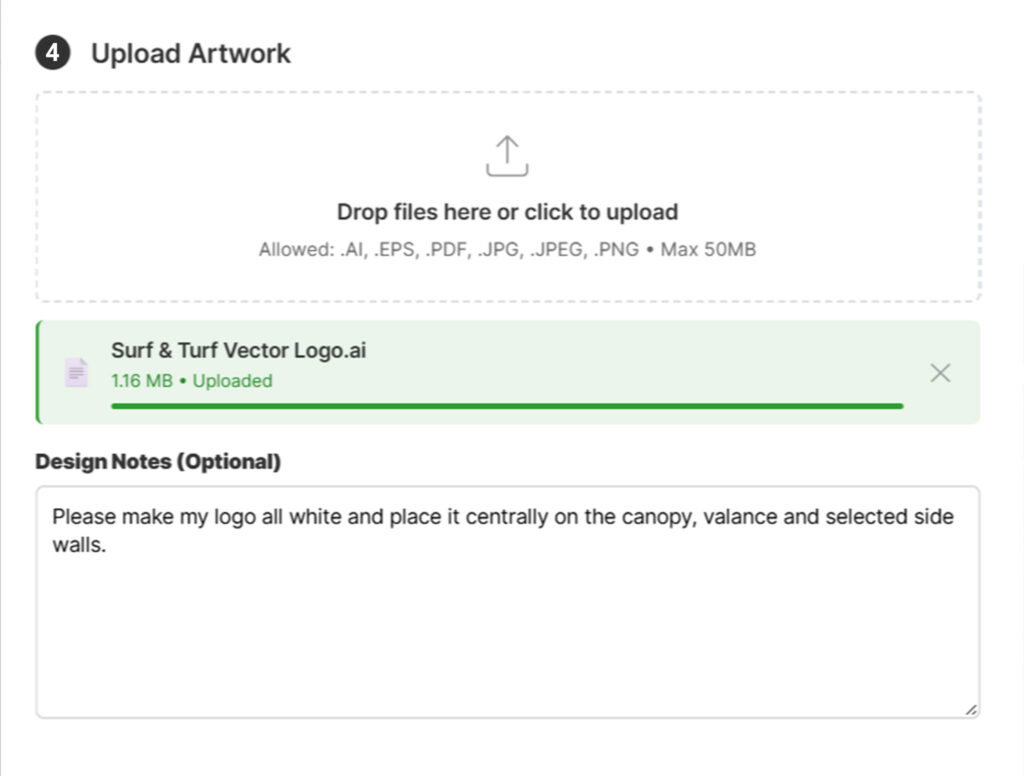The height and width of the screenshot is (776, 1024).
Task: Click the upload tray icon in the dropzone
Action: [508, 155]
